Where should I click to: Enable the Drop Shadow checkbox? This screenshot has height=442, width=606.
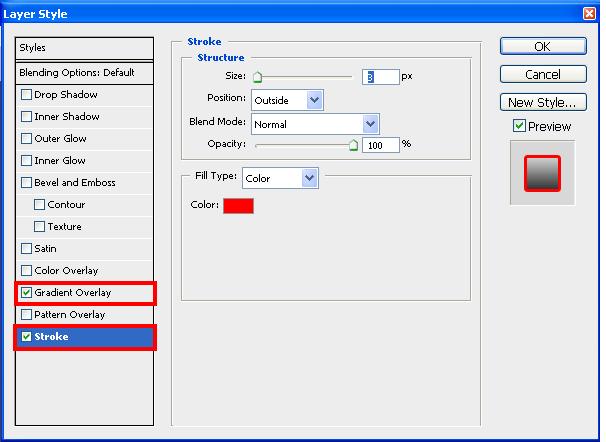click(27, 95)
